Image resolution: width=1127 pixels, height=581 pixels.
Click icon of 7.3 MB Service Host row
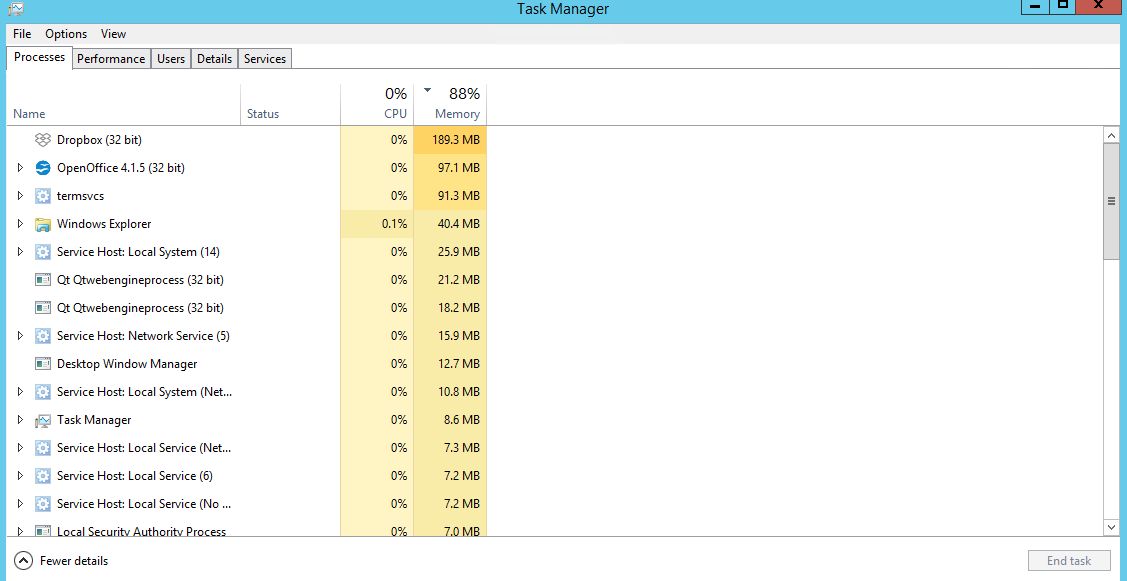43,448
